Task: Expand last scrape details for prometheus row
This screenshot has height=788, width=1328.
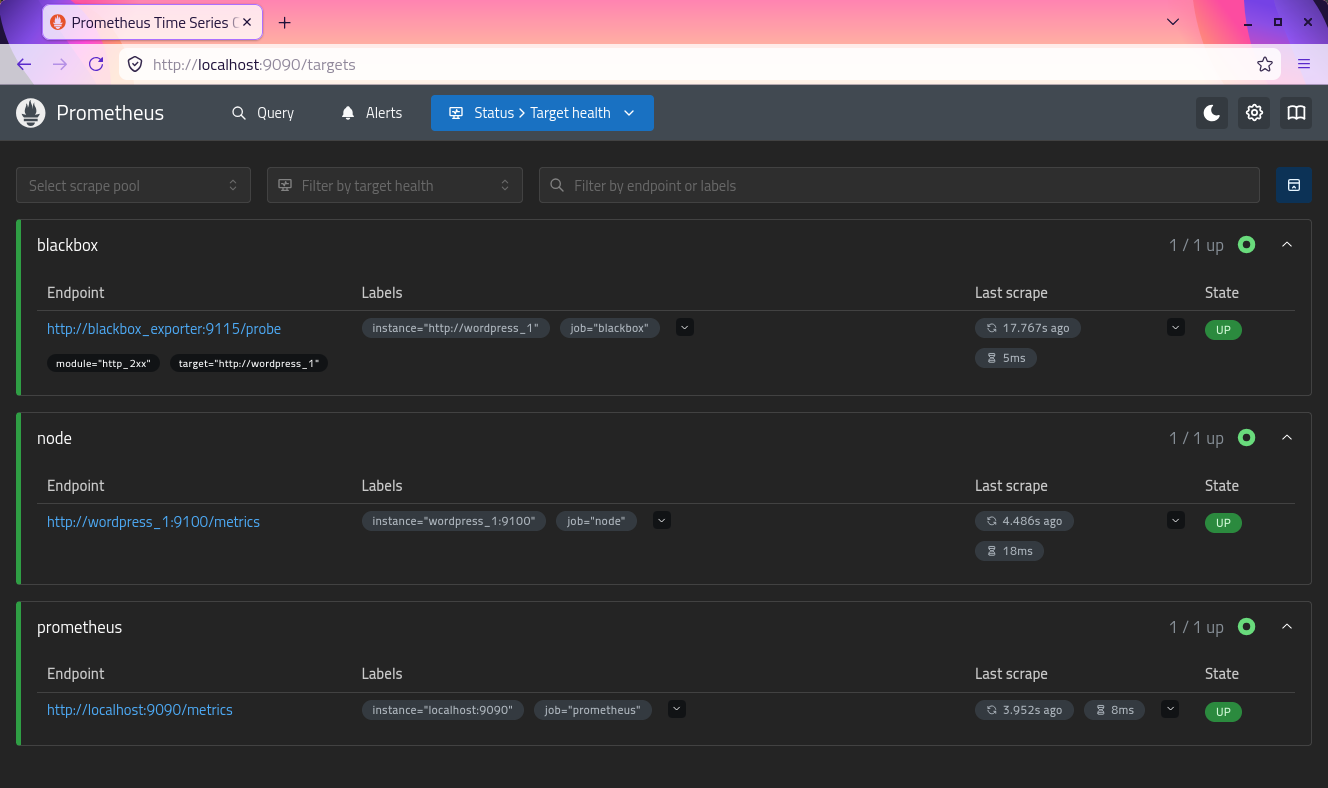Action: click(x=1170, y=709)
